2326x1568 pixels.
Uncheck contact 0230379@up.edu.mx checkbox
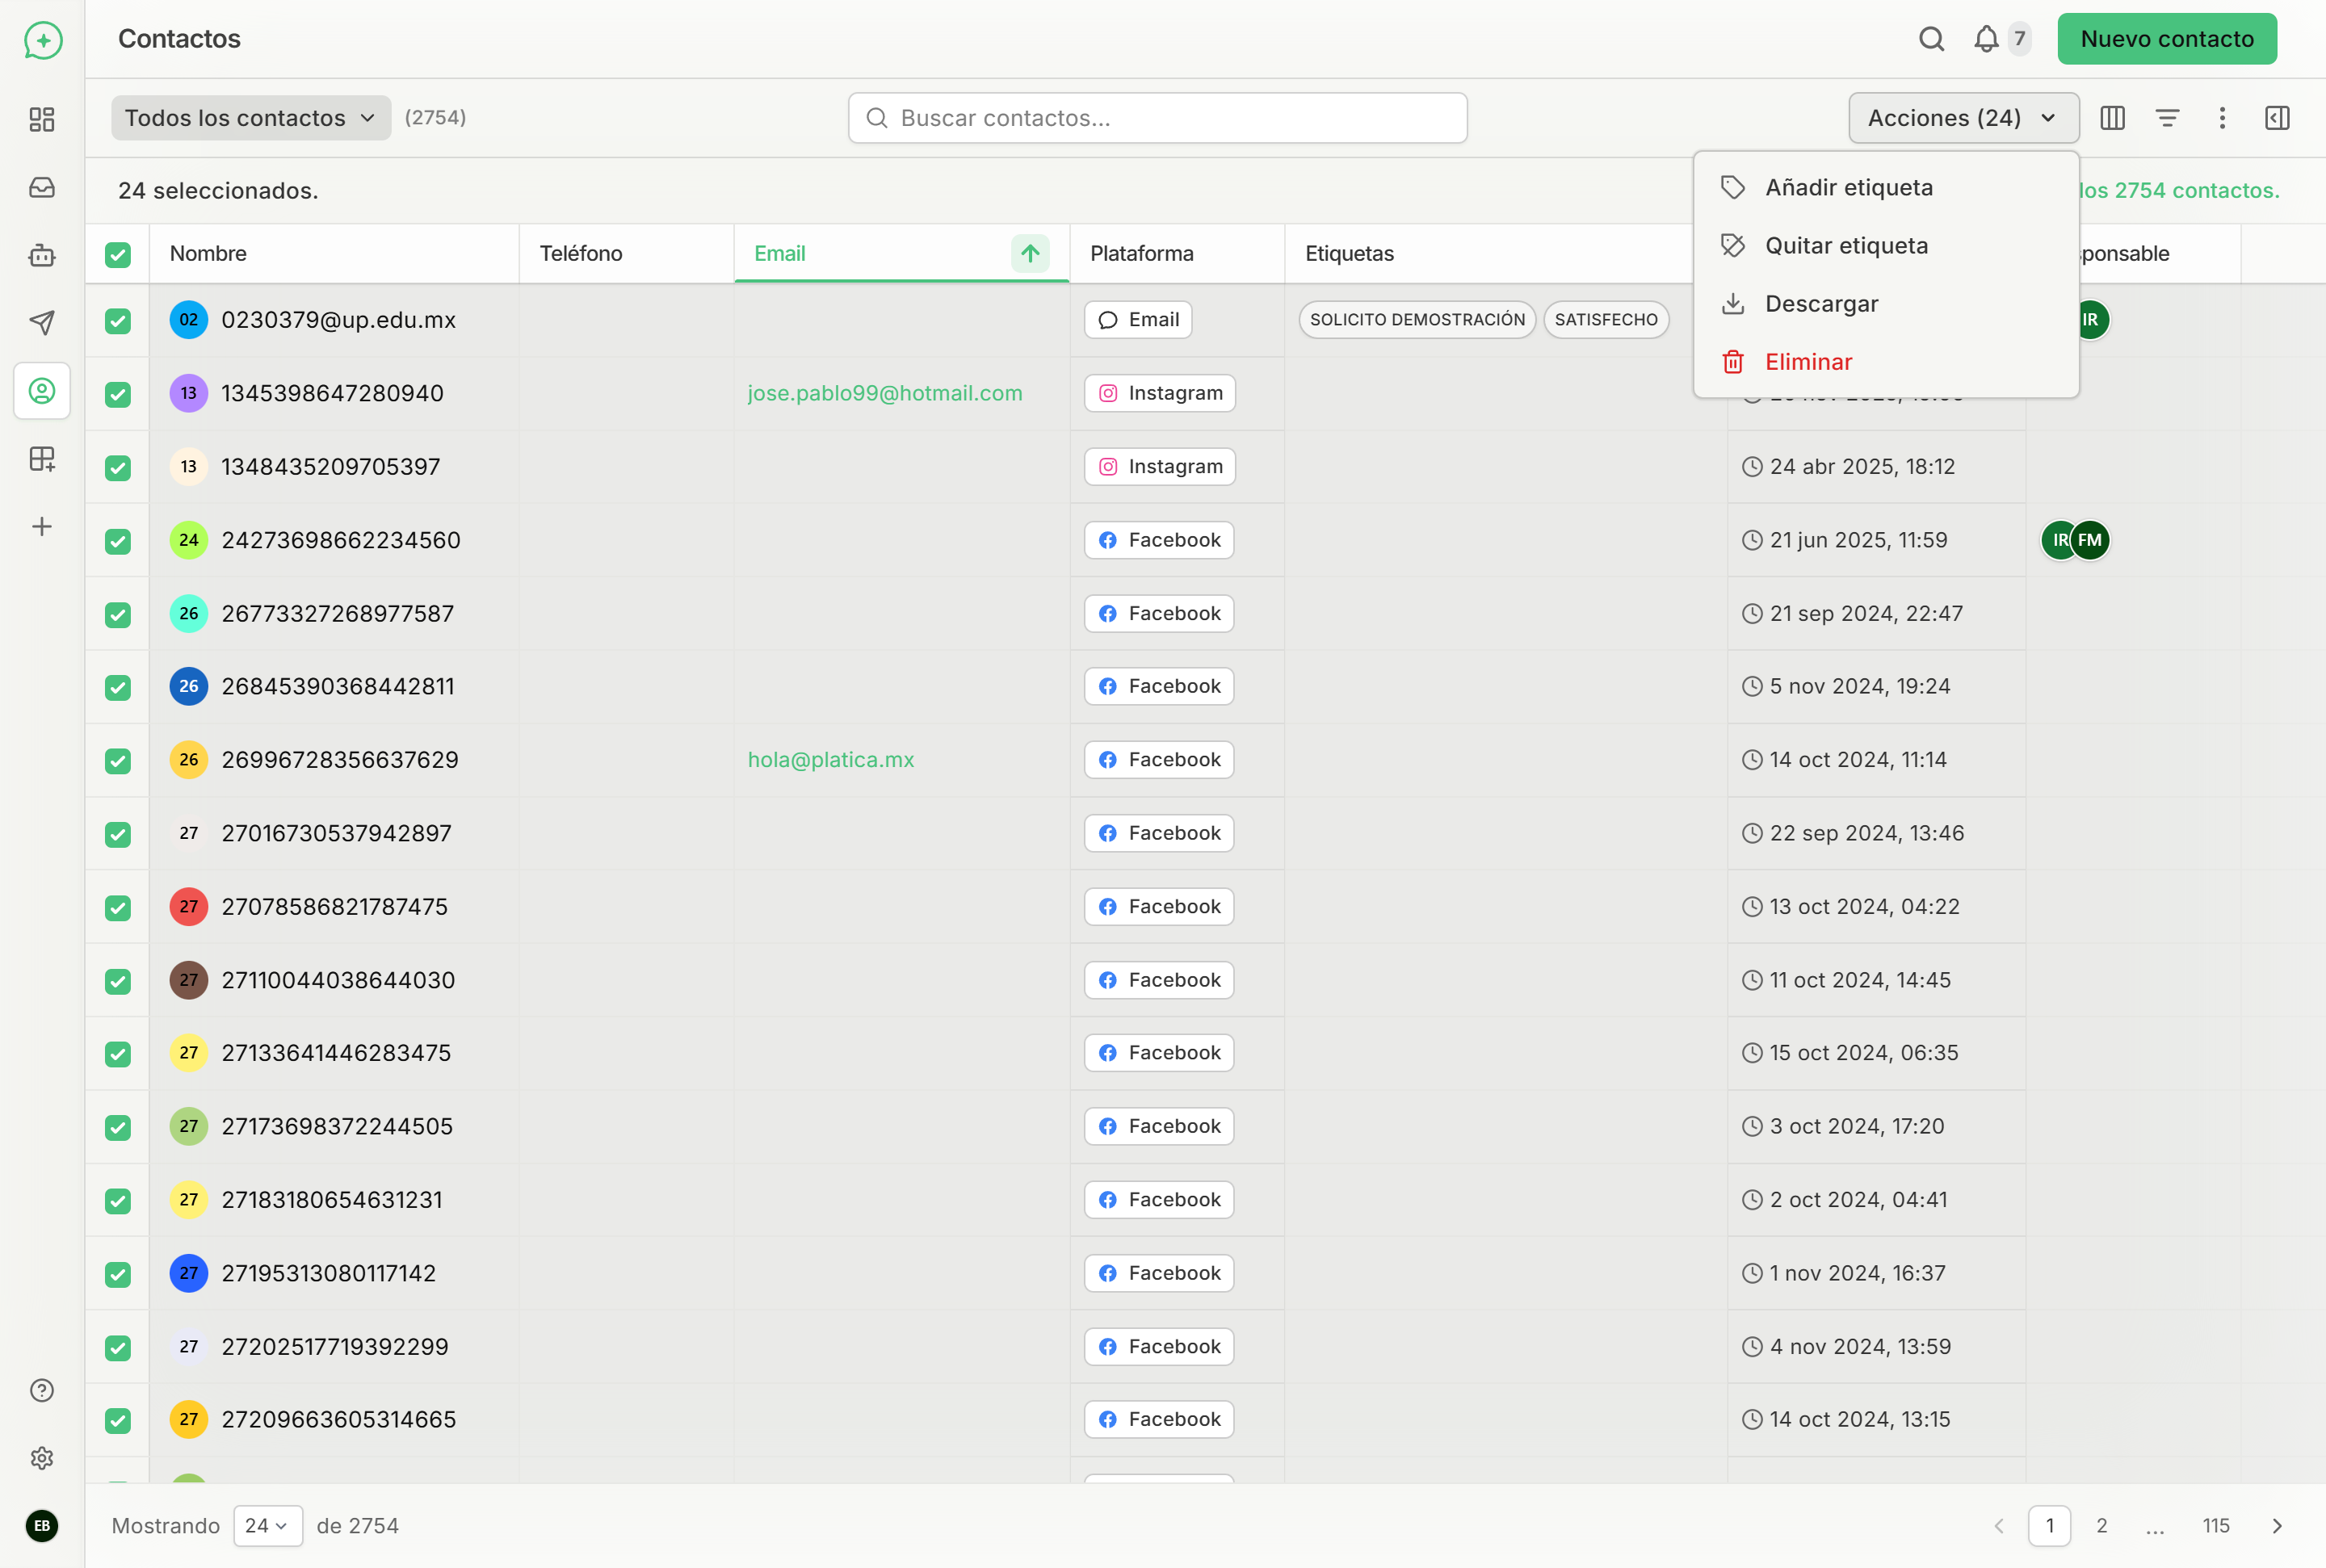118,321
